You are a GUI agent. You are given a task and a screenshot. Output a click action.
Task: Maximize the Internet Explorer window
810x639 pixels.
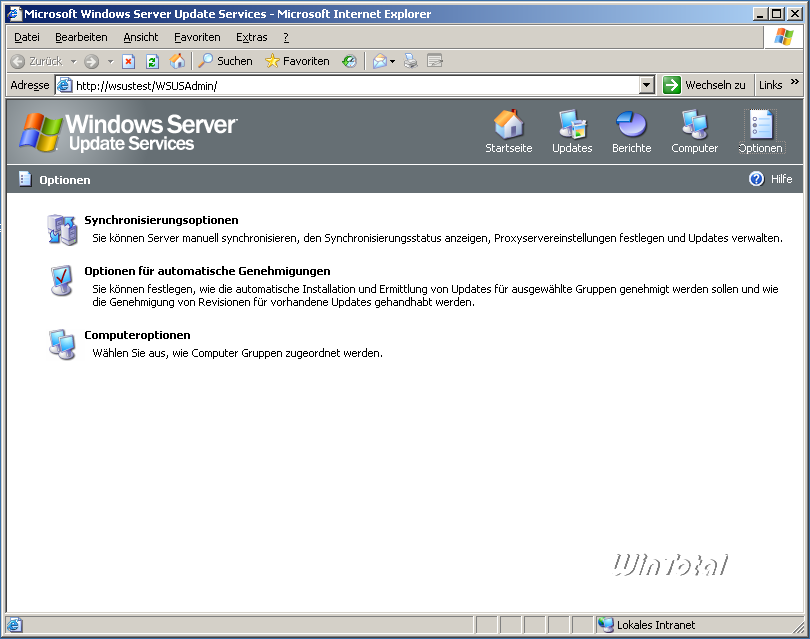(776, 14)
